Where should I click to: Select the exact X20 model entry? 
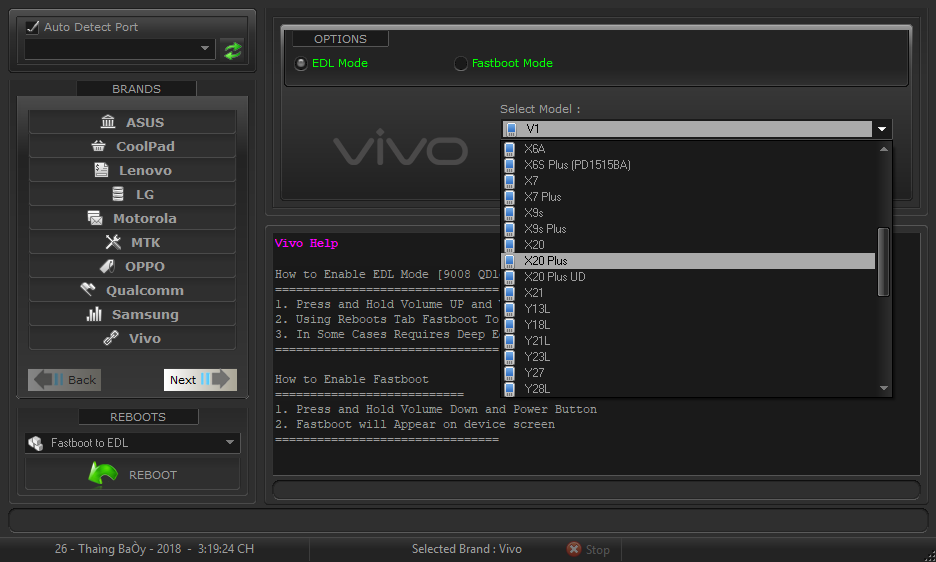[x=688, y=245]
